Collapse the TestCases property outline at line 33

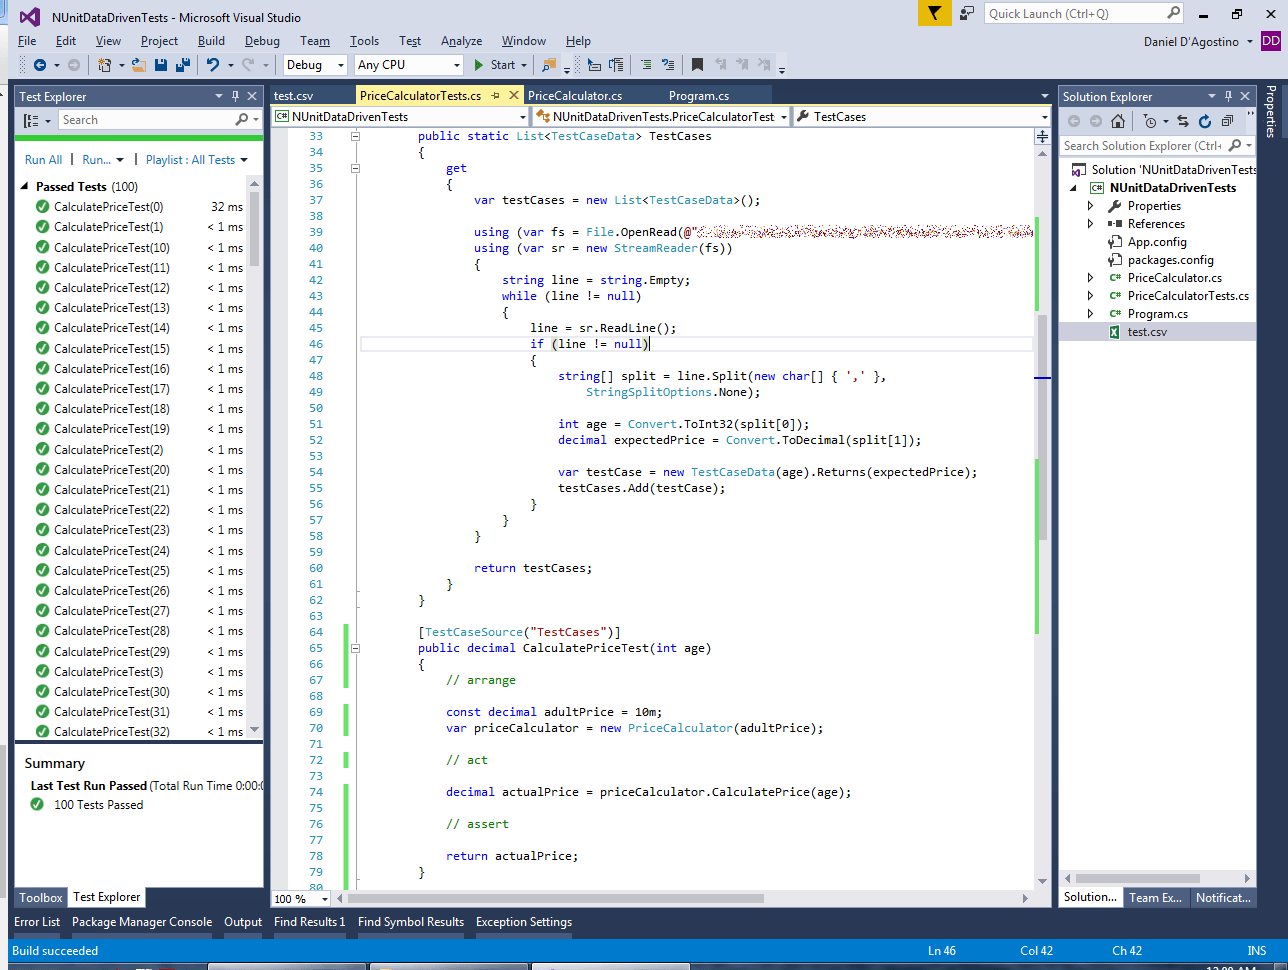pos(355,136)
